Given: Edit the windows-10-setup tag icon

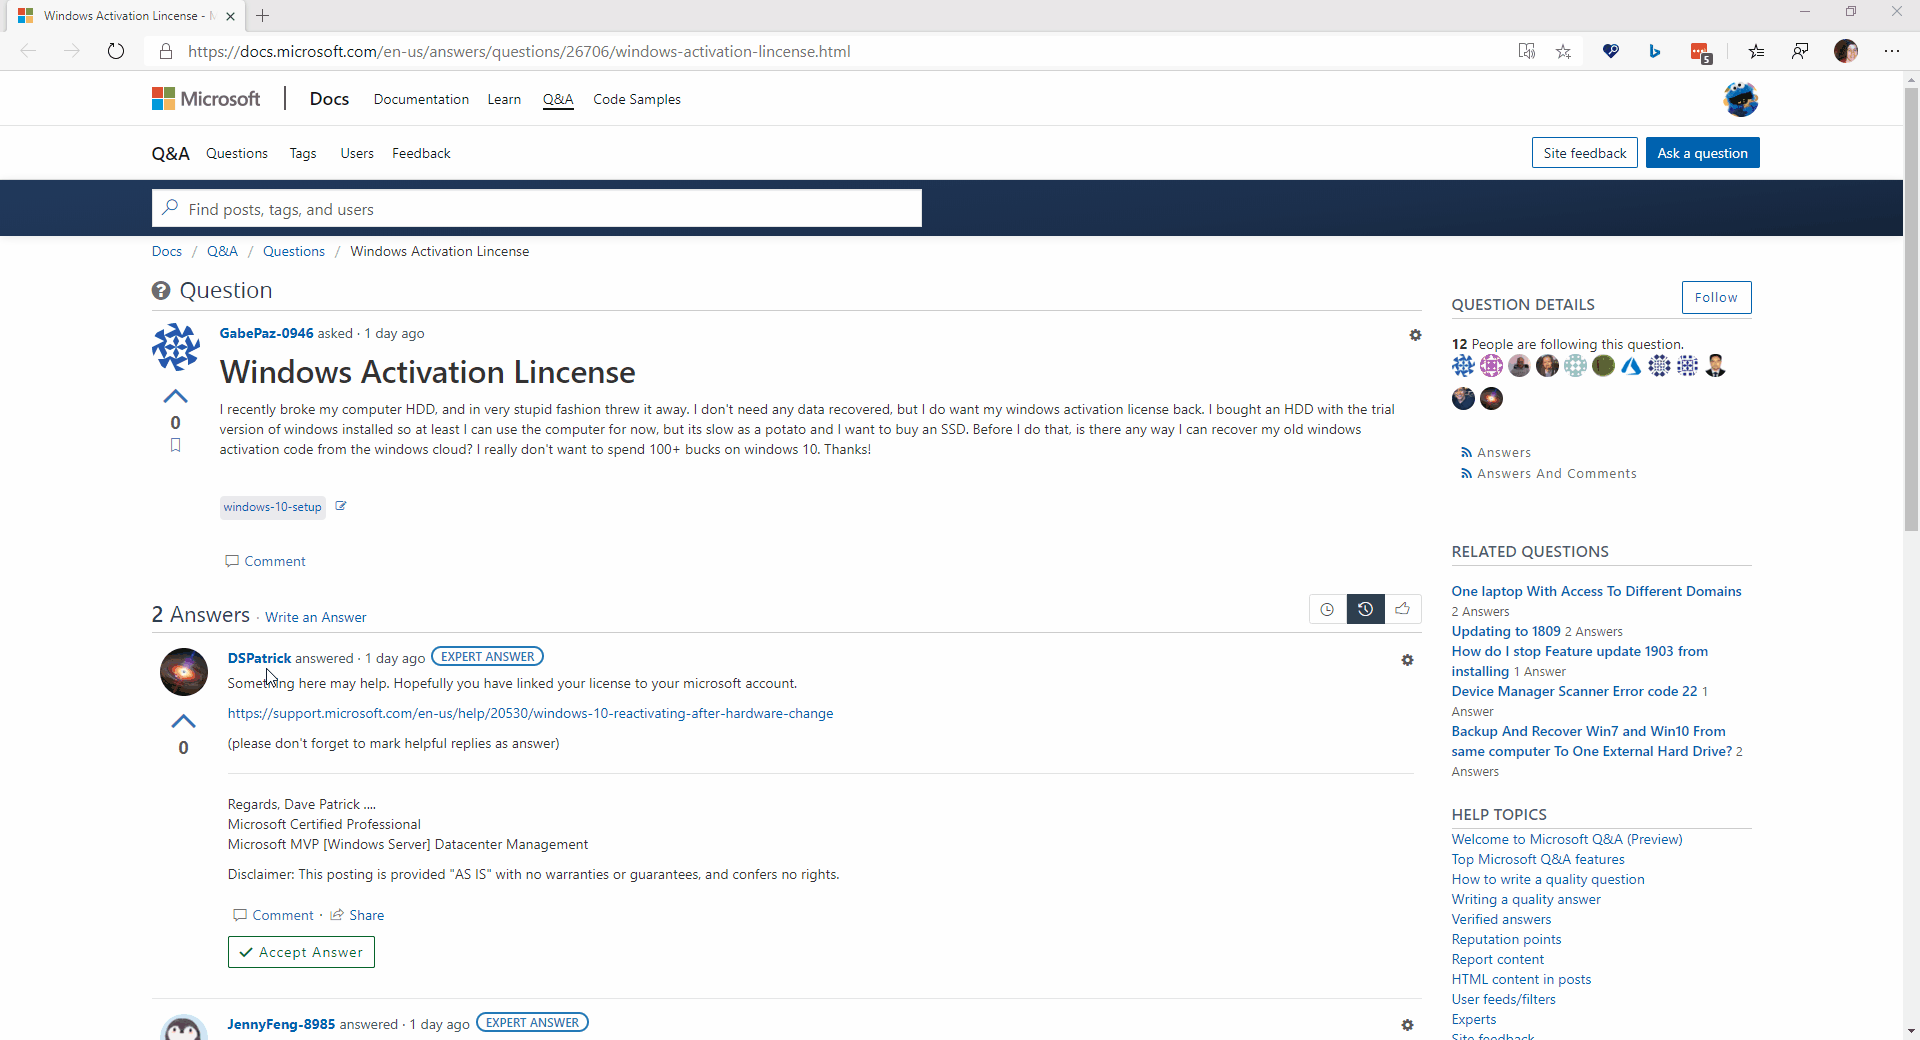Looking at the screenshot, I should (x=341, y=506).
